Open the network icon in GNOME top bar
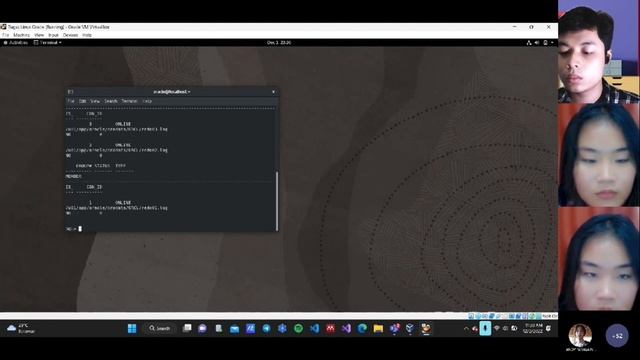The height and width of the screenshot is (360, 640). coord(529,42)
